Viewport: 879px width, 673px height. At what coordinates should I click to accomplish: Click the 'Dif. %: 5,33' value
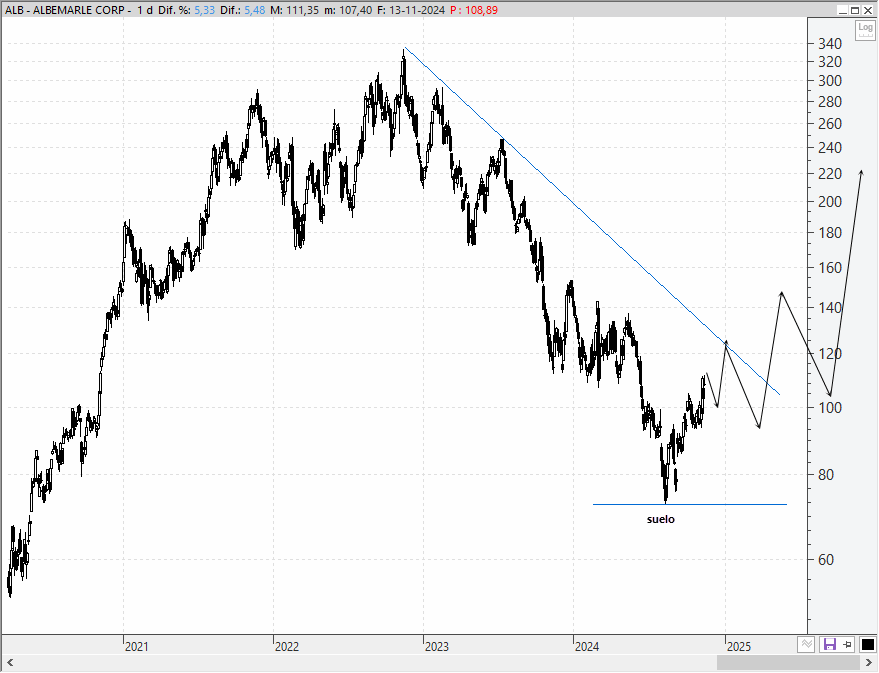pos(186,10)
